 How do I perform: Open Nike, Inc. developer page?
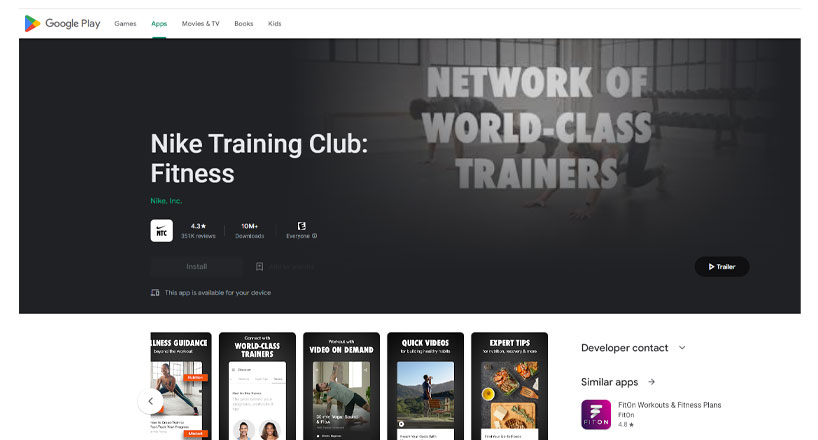point(166,200)
